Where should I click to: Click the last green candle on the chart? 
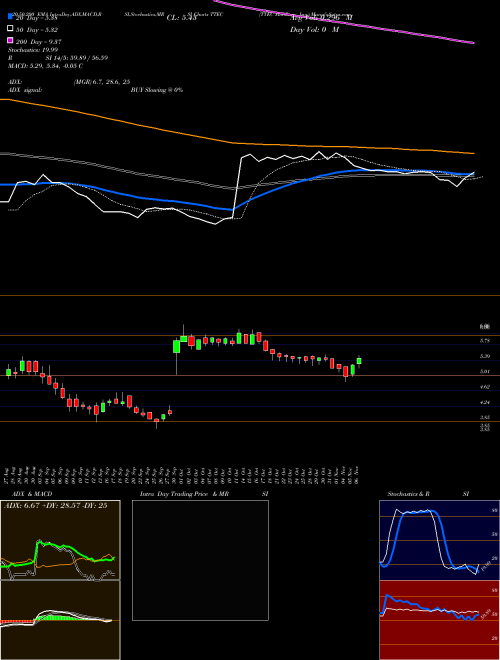click(x=359, y=361)
